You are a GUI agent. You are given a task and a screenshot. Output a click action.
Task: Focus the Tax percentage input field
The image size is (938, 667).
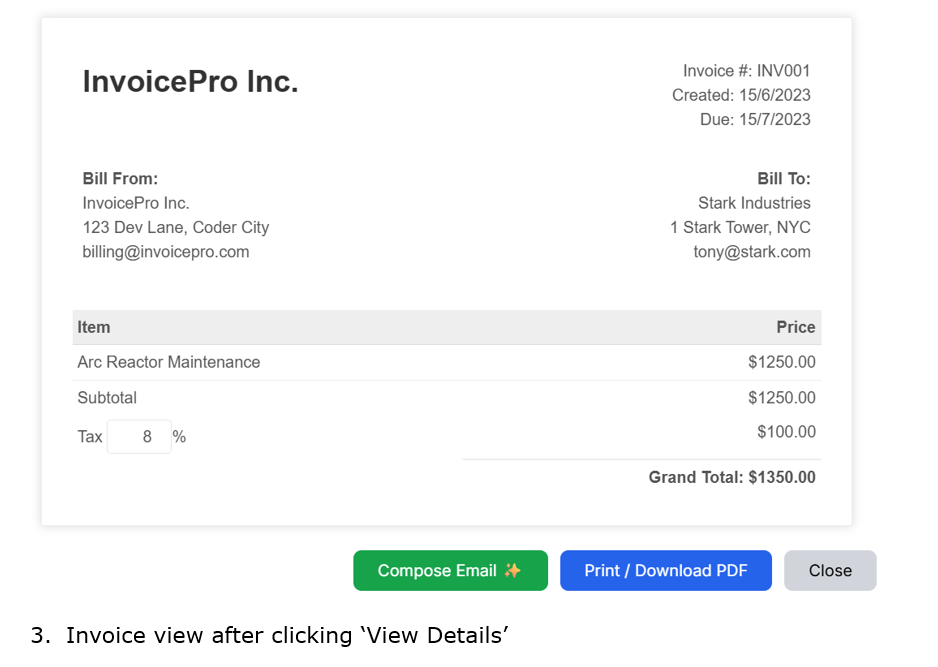click(x=139, y=437)
